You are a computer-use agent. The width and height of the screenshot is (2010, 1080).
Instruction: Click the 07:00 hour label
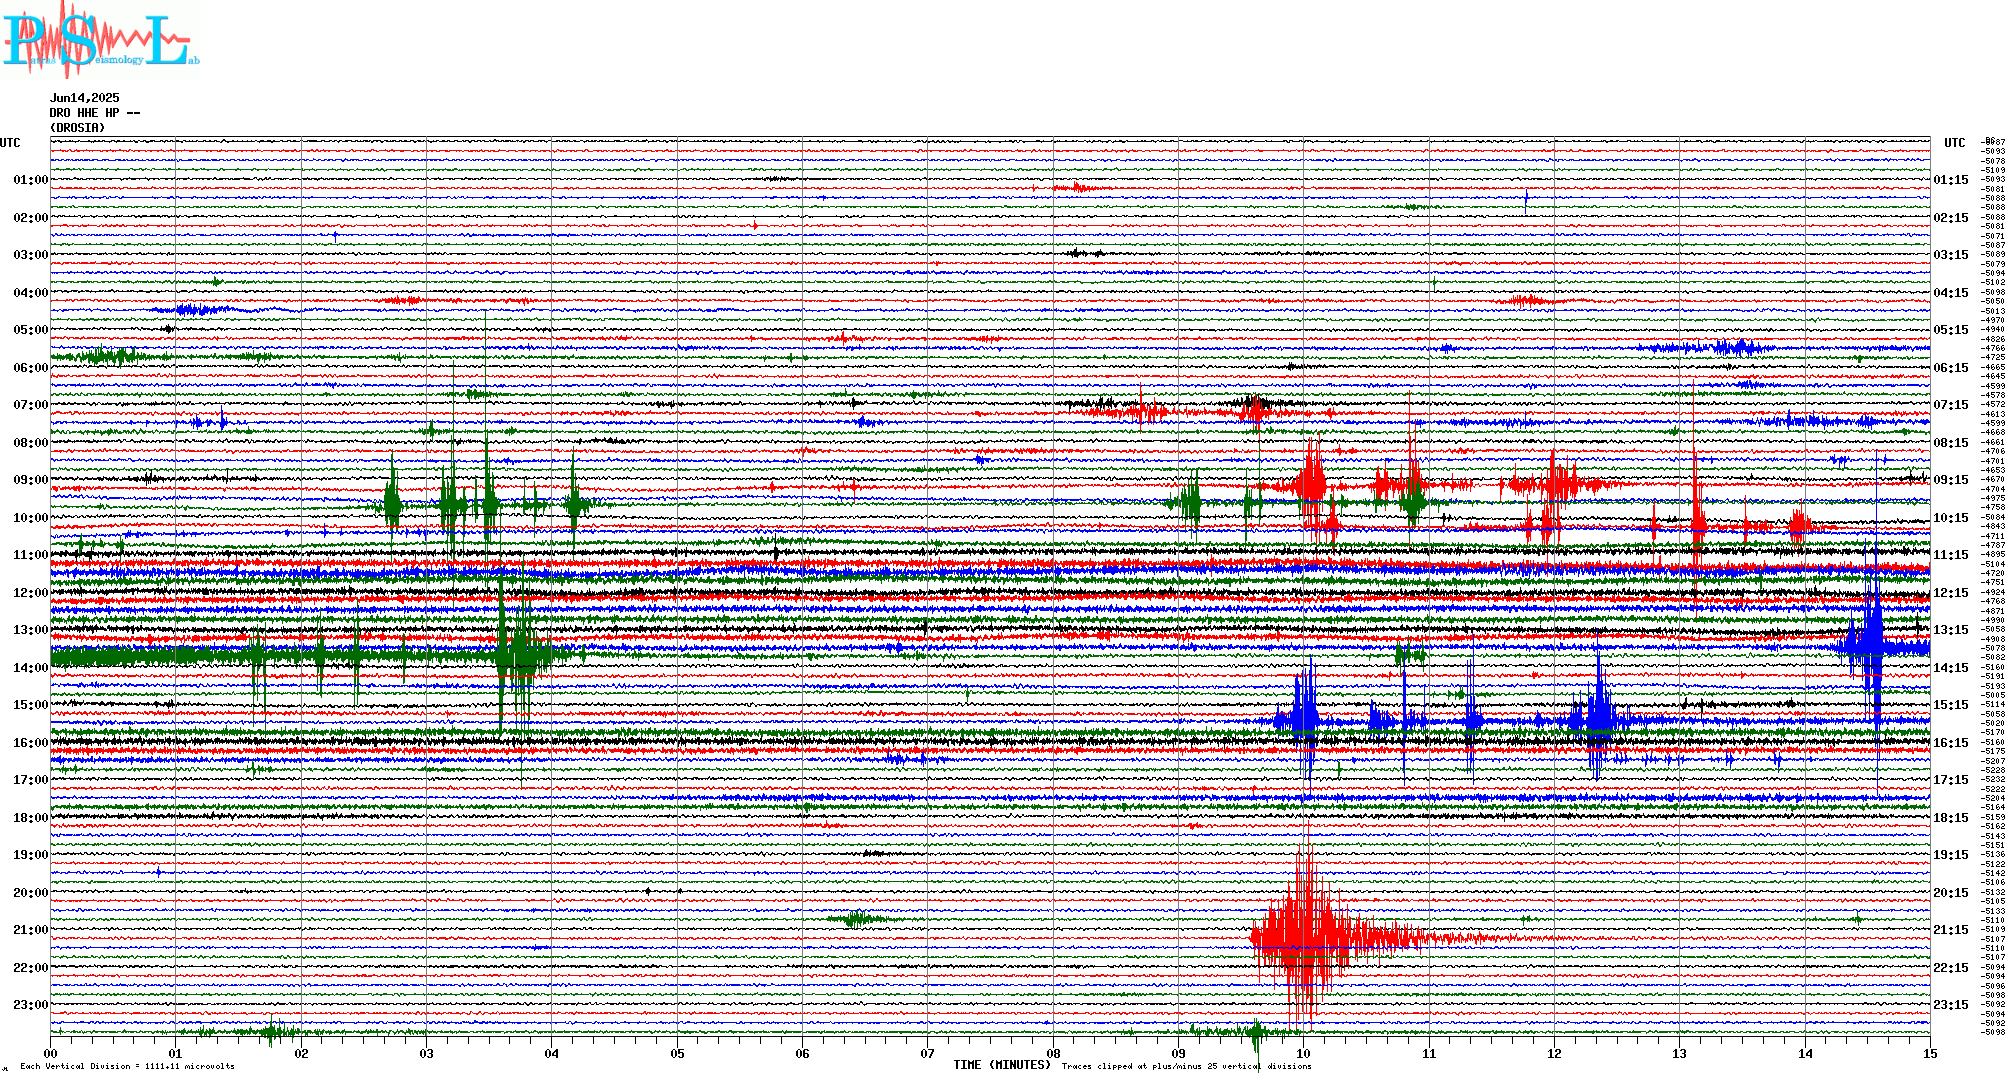click(30, 405)
